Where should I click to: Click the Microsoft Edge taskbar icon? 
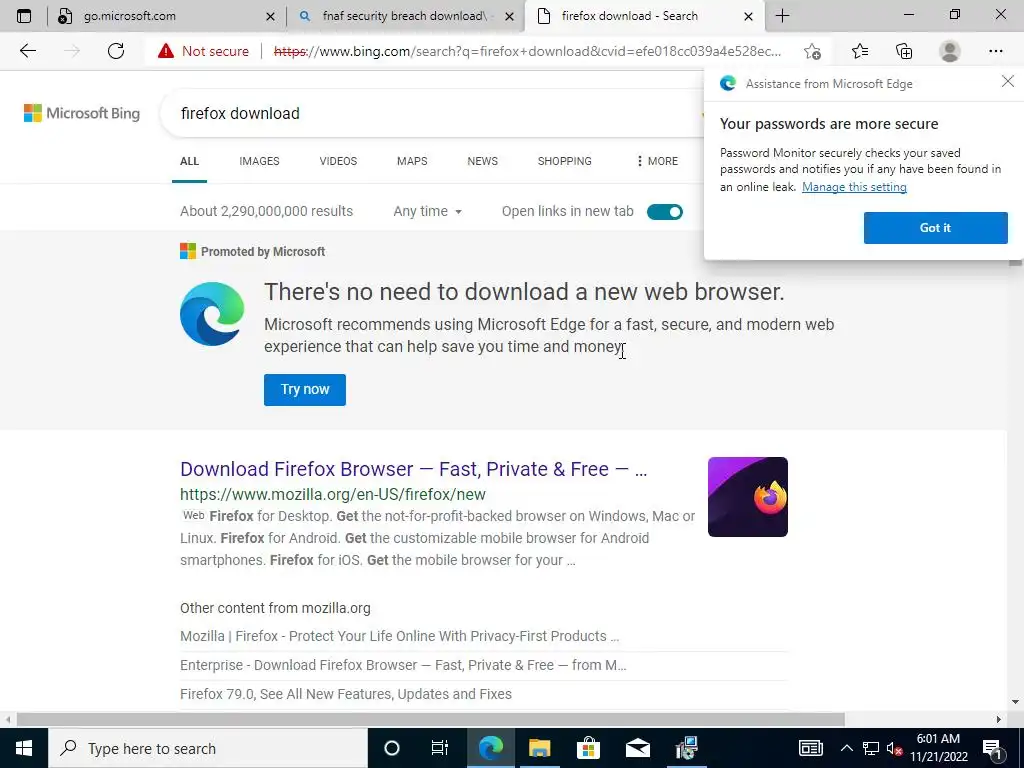490,748
